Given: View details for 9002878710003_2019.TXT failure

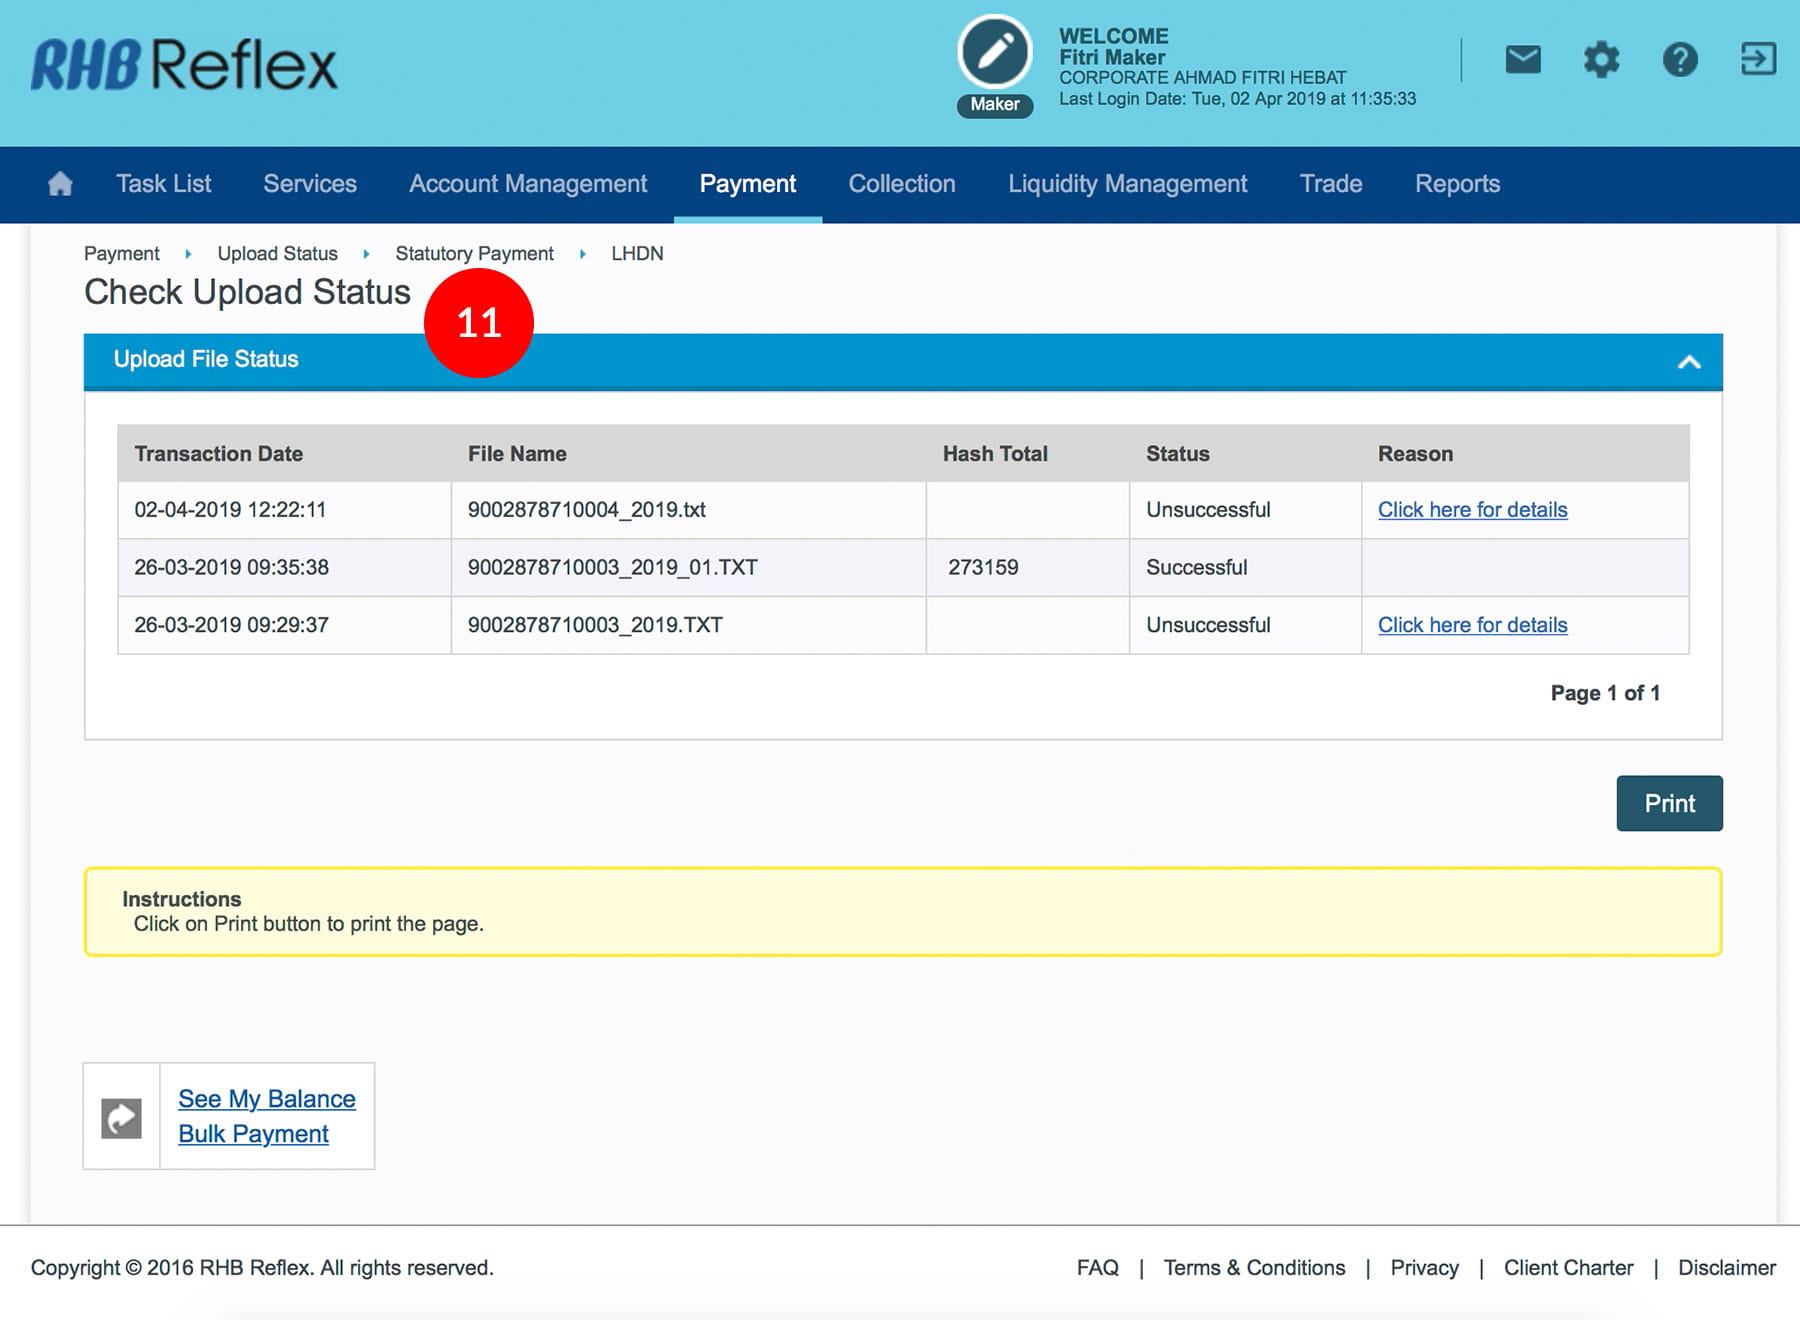Looking at the screenshot, I should pos(1472,625).
